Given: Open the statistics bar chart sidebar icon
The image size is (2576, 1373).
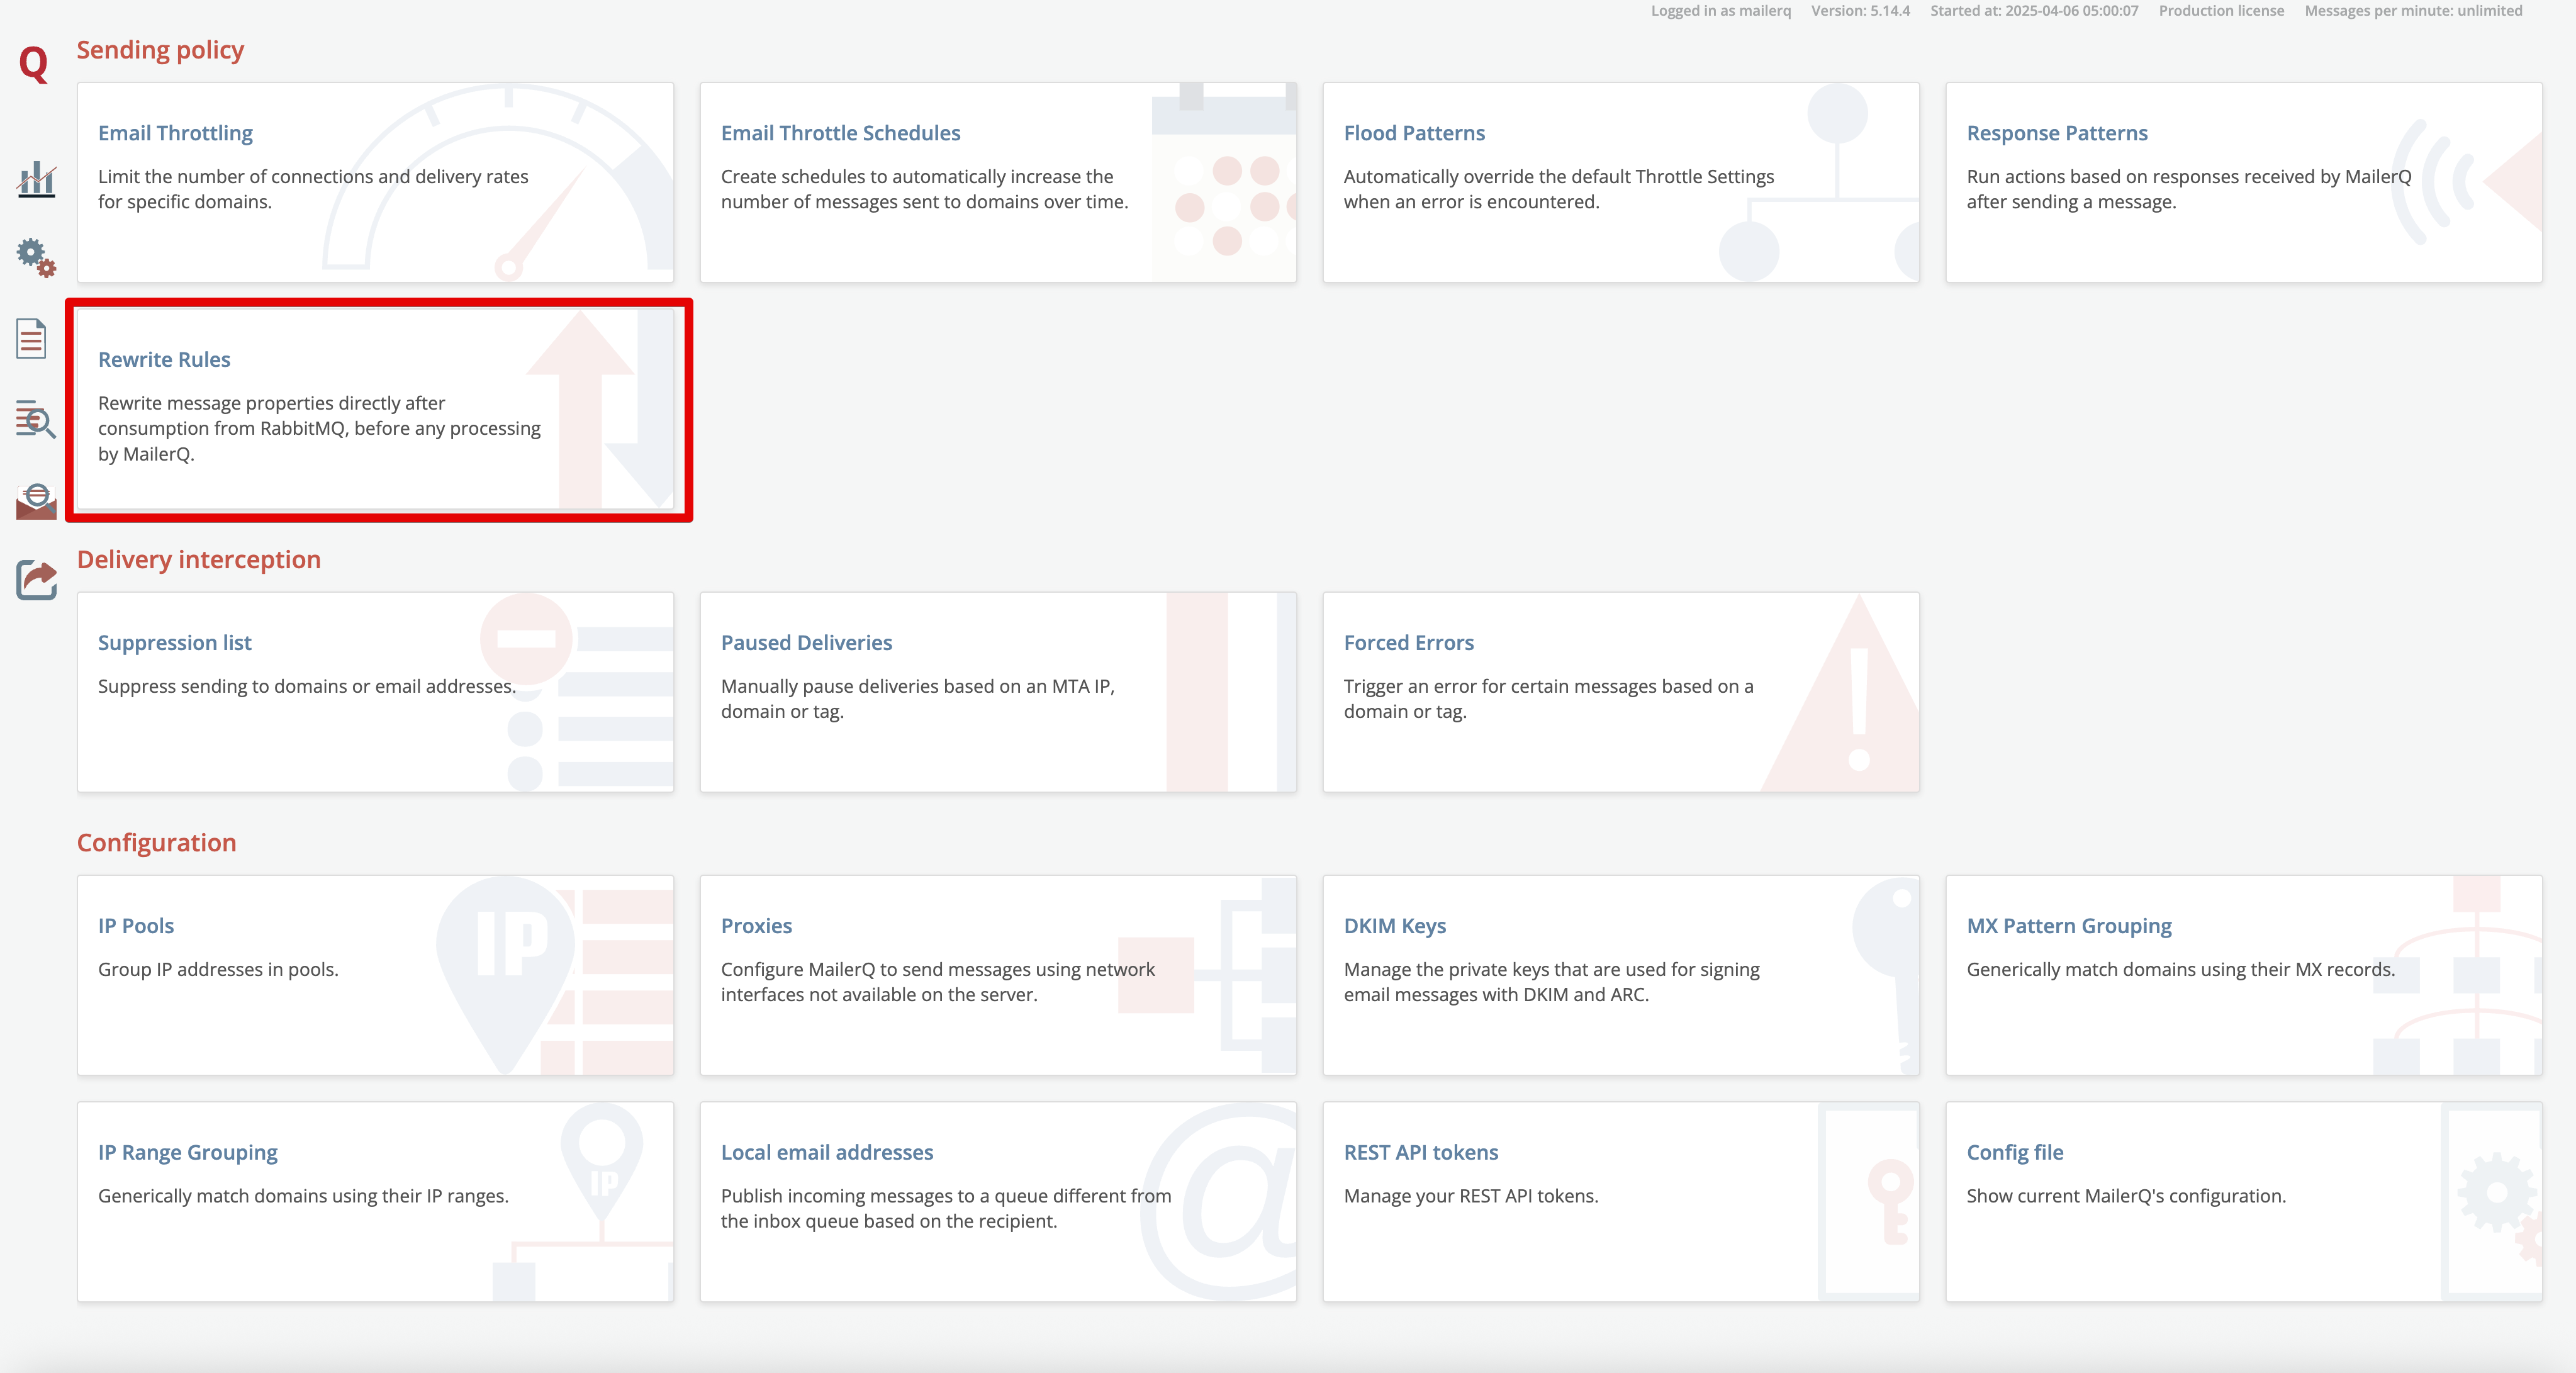Looking at the screenshot, I should (x=36, y=180).
